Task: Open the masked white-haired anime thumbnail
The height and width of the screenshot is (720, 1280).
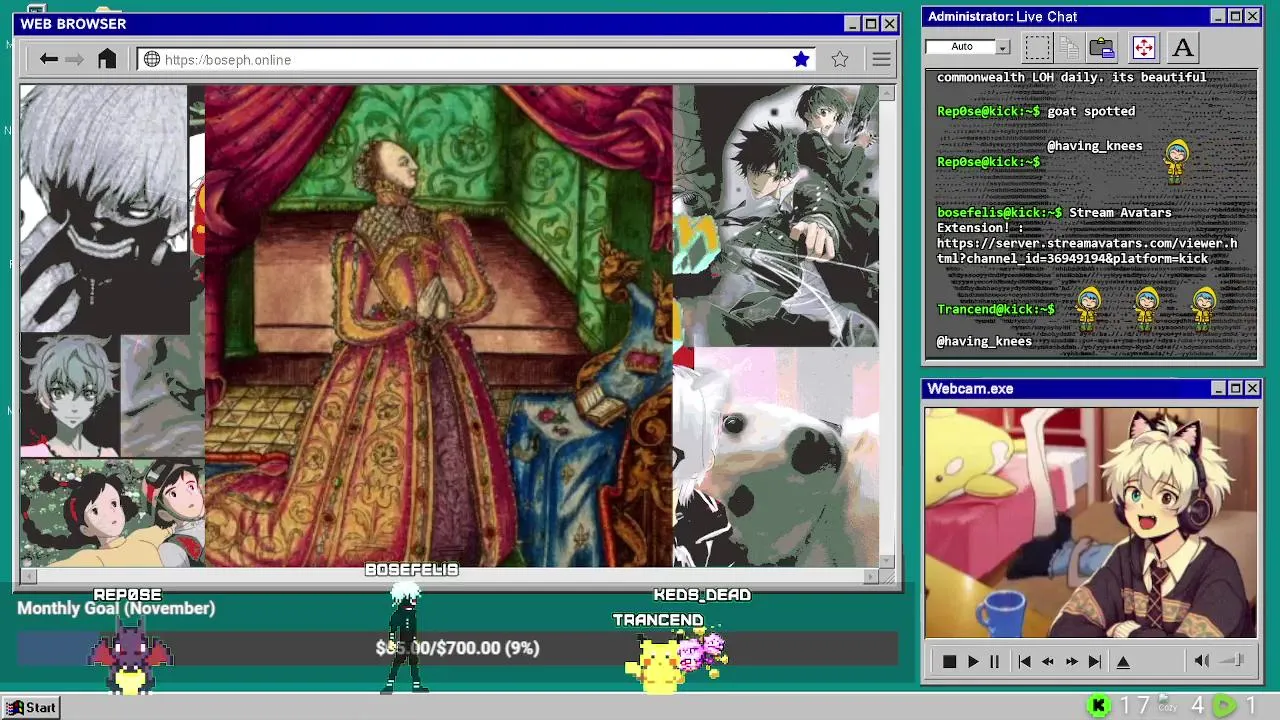Action: tap(104, 208)
